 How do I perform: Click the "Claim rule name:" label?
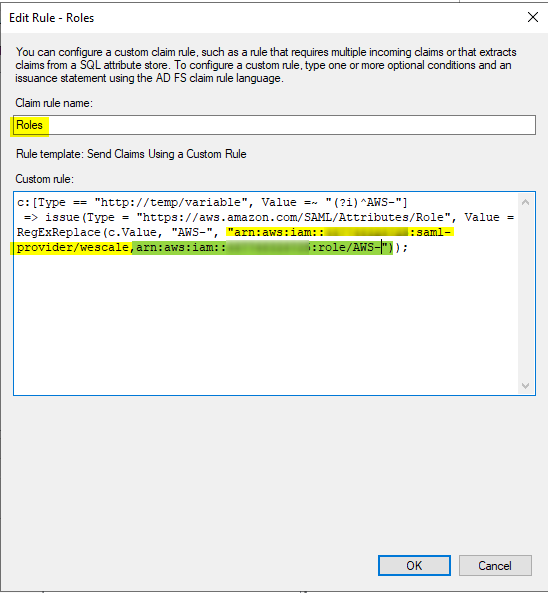pyautogui.click(x=54, y=103)
